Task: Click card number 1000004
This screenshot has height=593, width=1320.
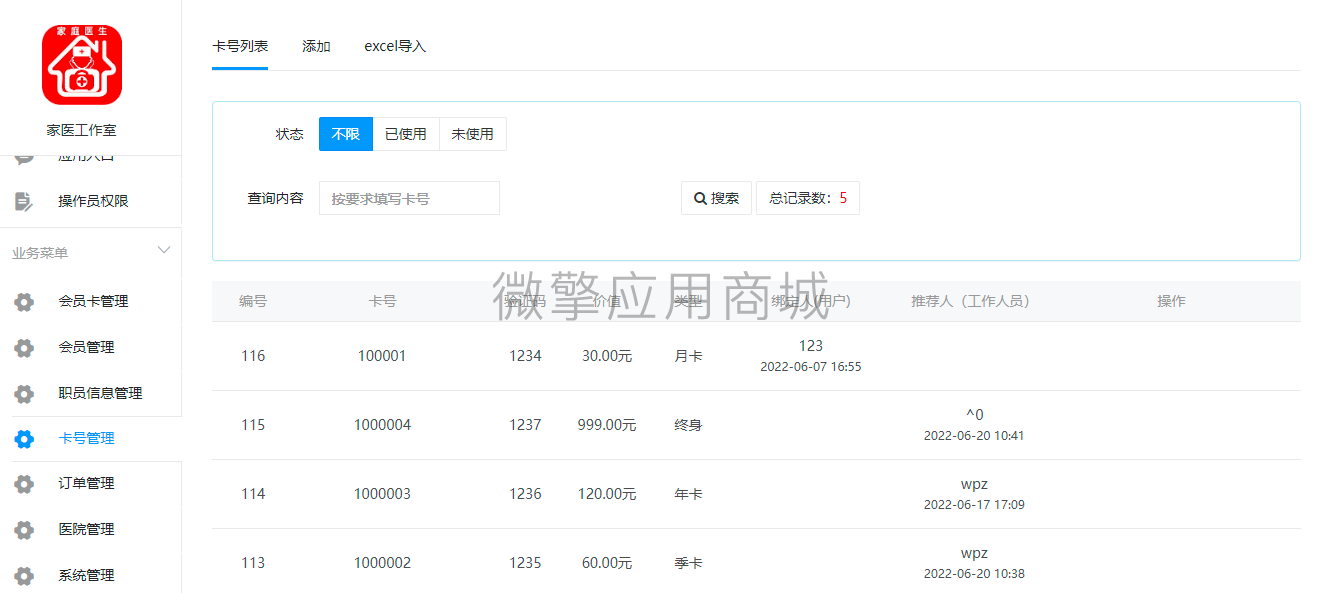Action: click(382, 425)
